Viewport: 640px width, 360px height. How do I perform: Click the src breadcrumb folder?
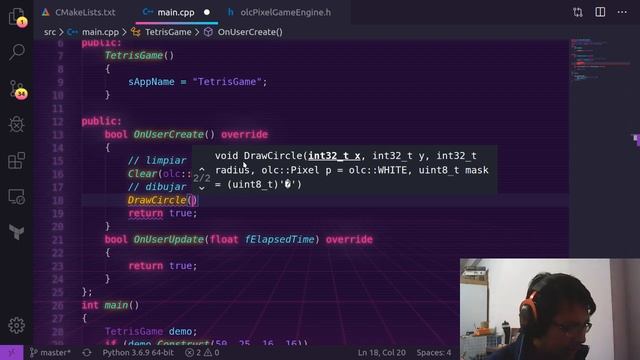[x=50, y=32]
